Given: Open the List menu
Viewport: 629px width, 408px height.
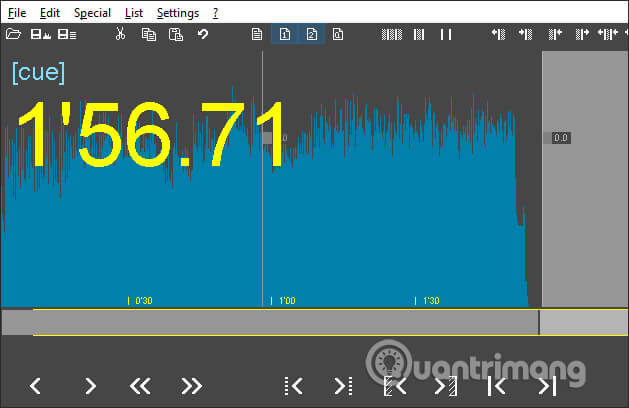Looking at the screenshot, I should pyautogui.click(x=134, y=13).
